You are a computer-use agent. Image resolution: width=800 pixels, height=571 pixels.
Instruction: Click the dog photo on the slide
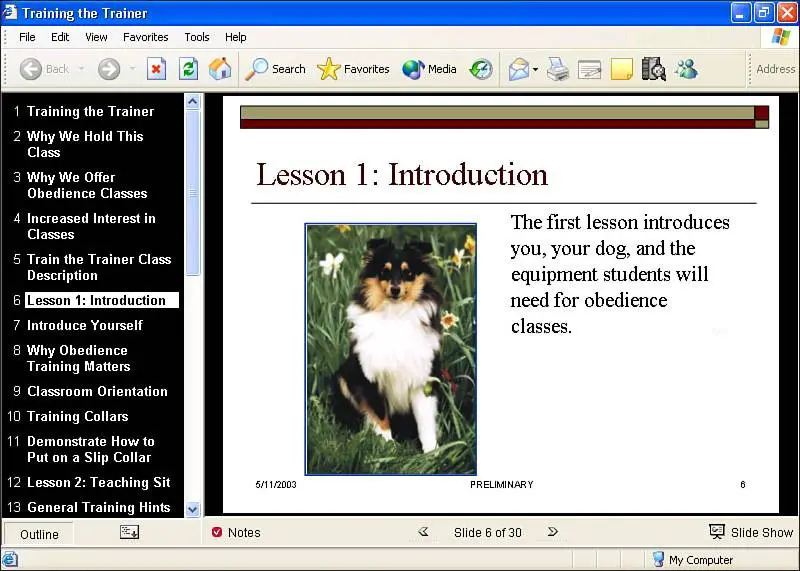click(391, 349)
